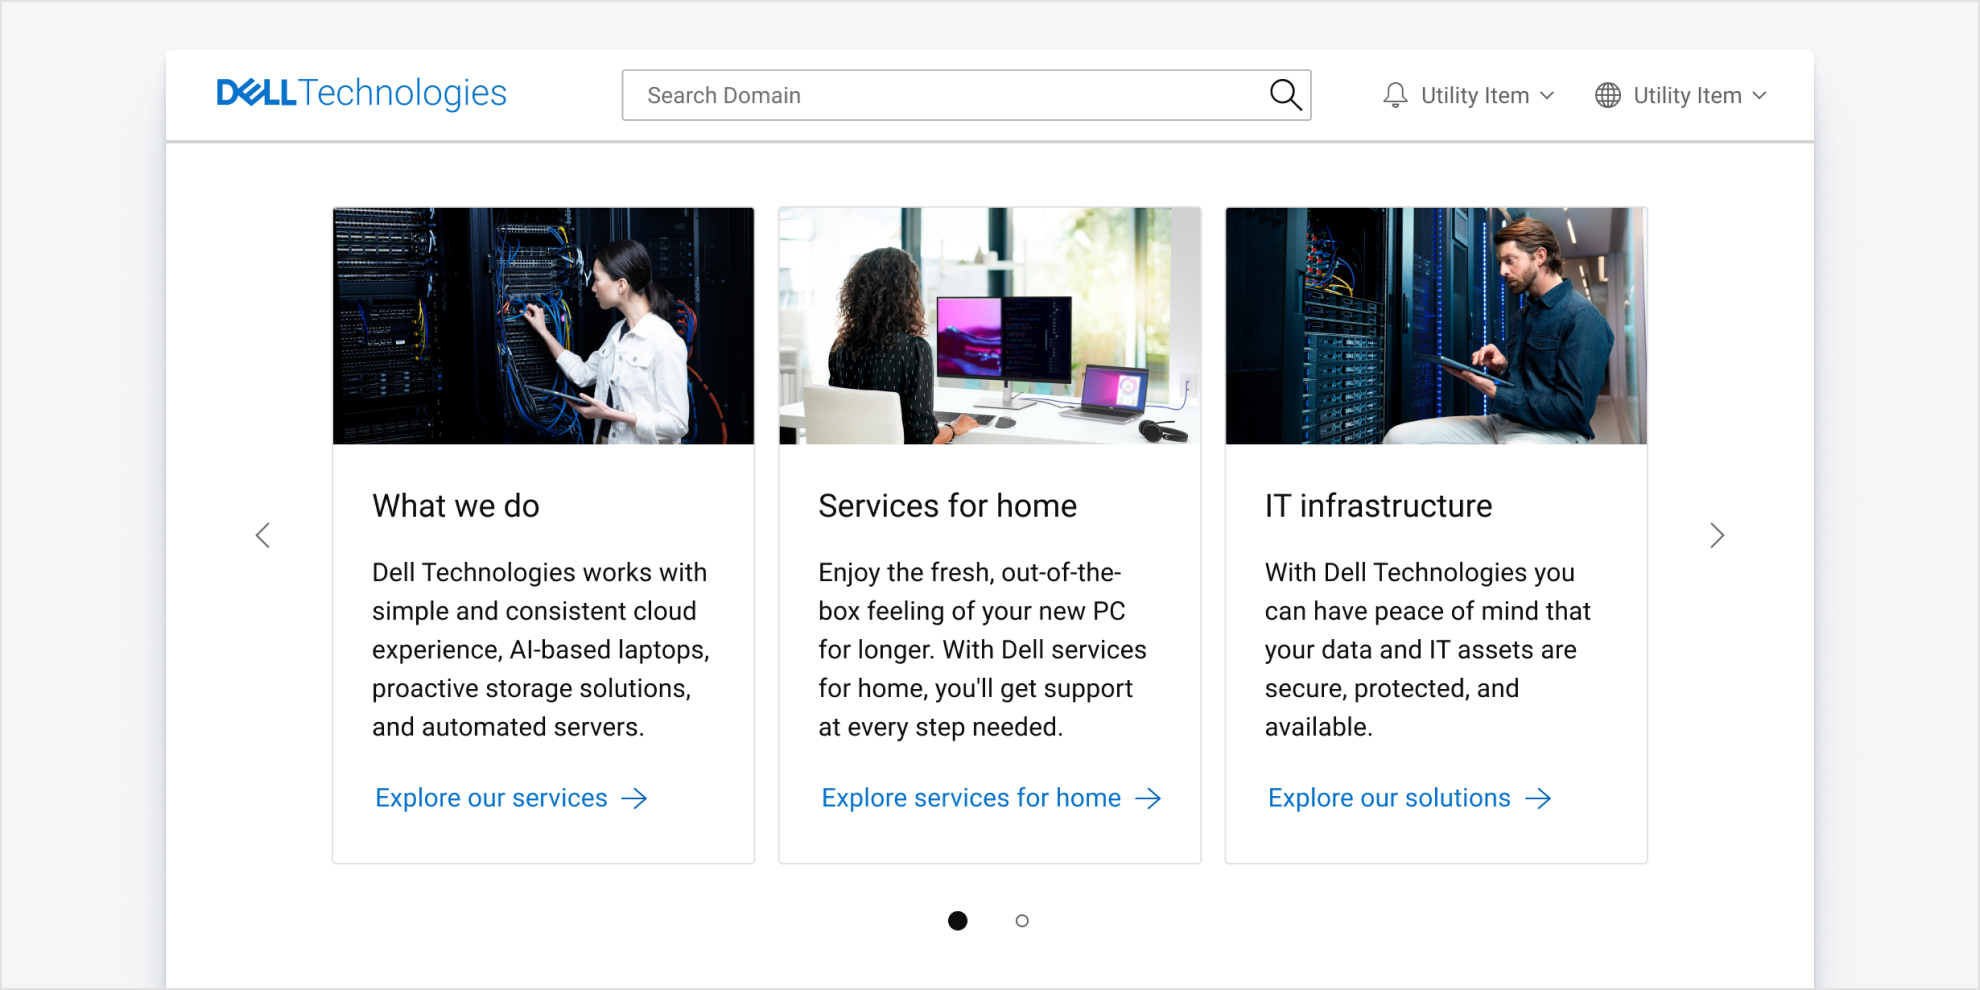Open Explore our services link
The image size is (1980, 990).
point(491,798)
